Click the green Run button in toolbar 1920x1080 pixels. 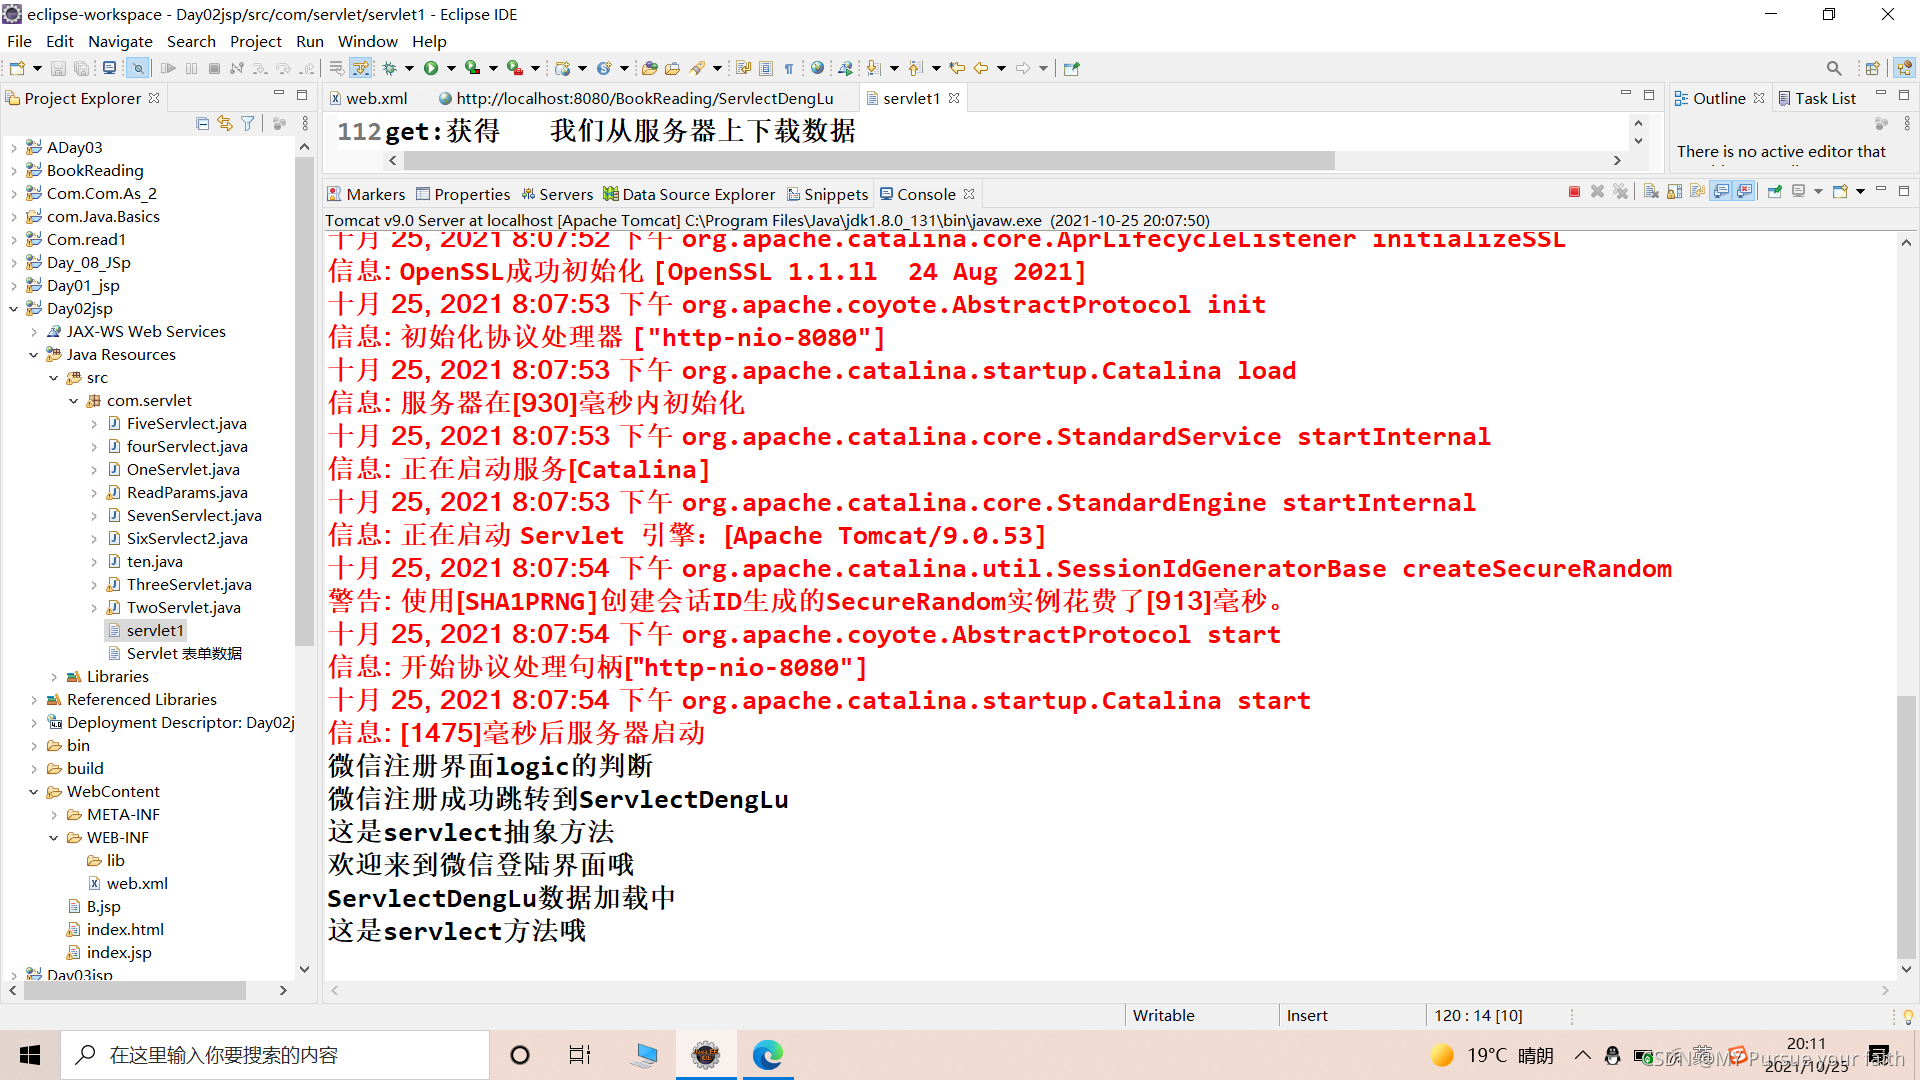[431, 68]
